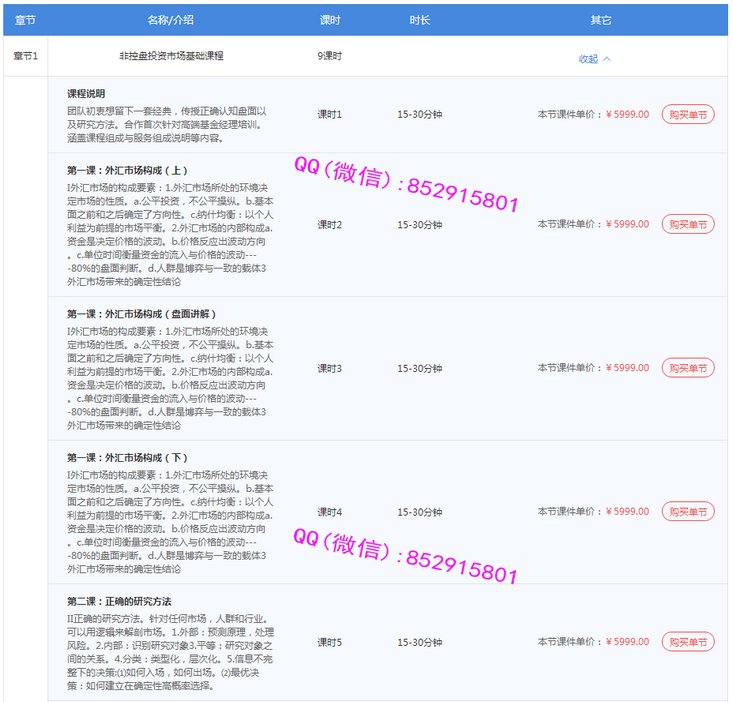
Task: Buy the 课时2 single lesson
Action: click(688, 224)
